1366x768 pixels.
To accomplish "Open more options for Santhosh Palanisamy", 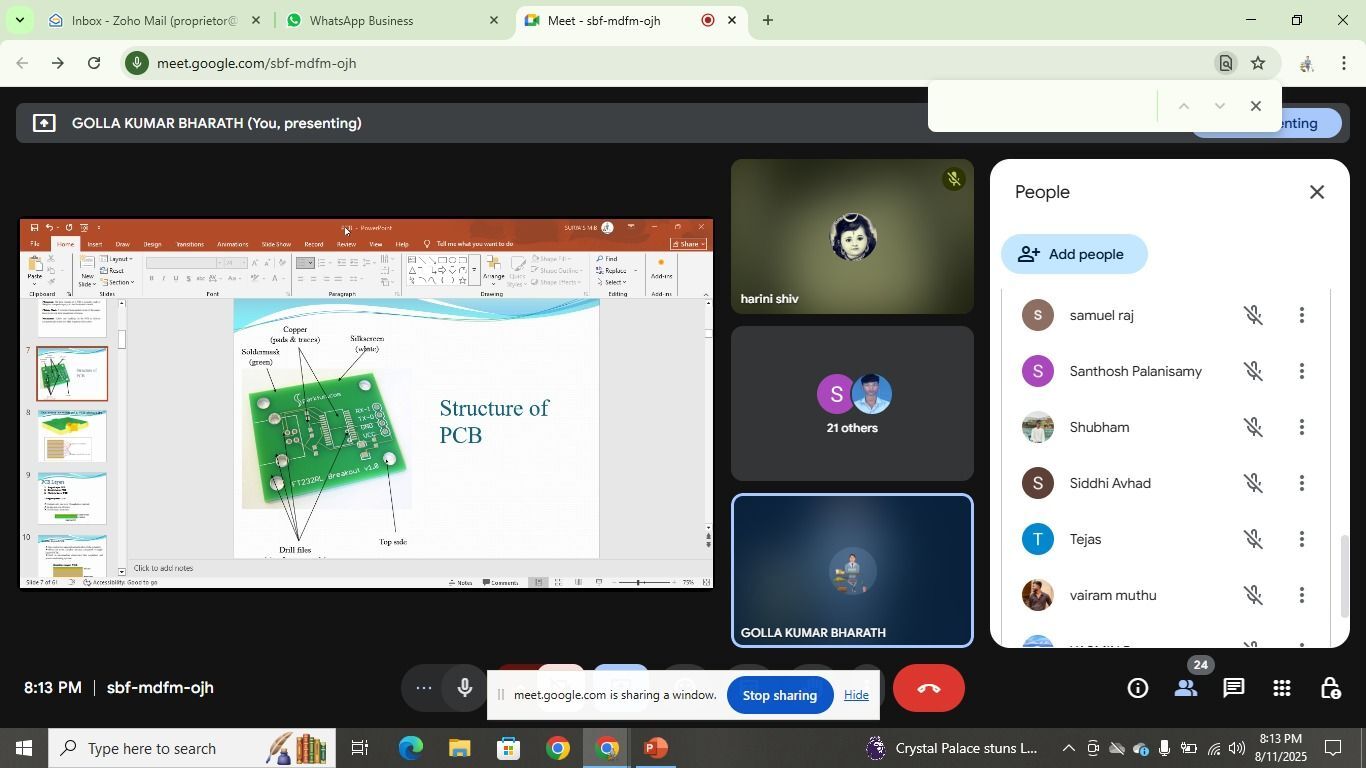I will [1301, 372].
